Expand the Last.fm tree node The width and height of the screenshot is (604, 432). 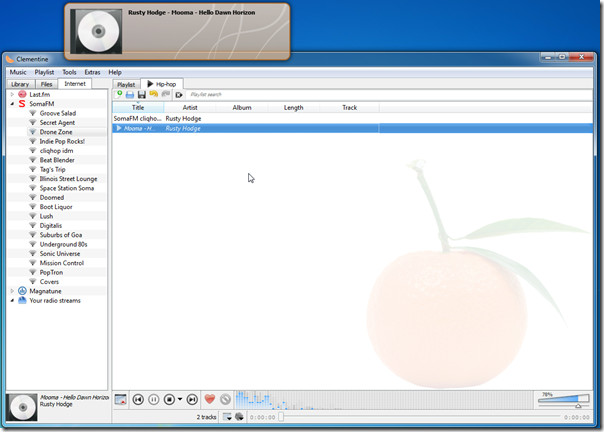pyautogui.click(x=12, y=94)
